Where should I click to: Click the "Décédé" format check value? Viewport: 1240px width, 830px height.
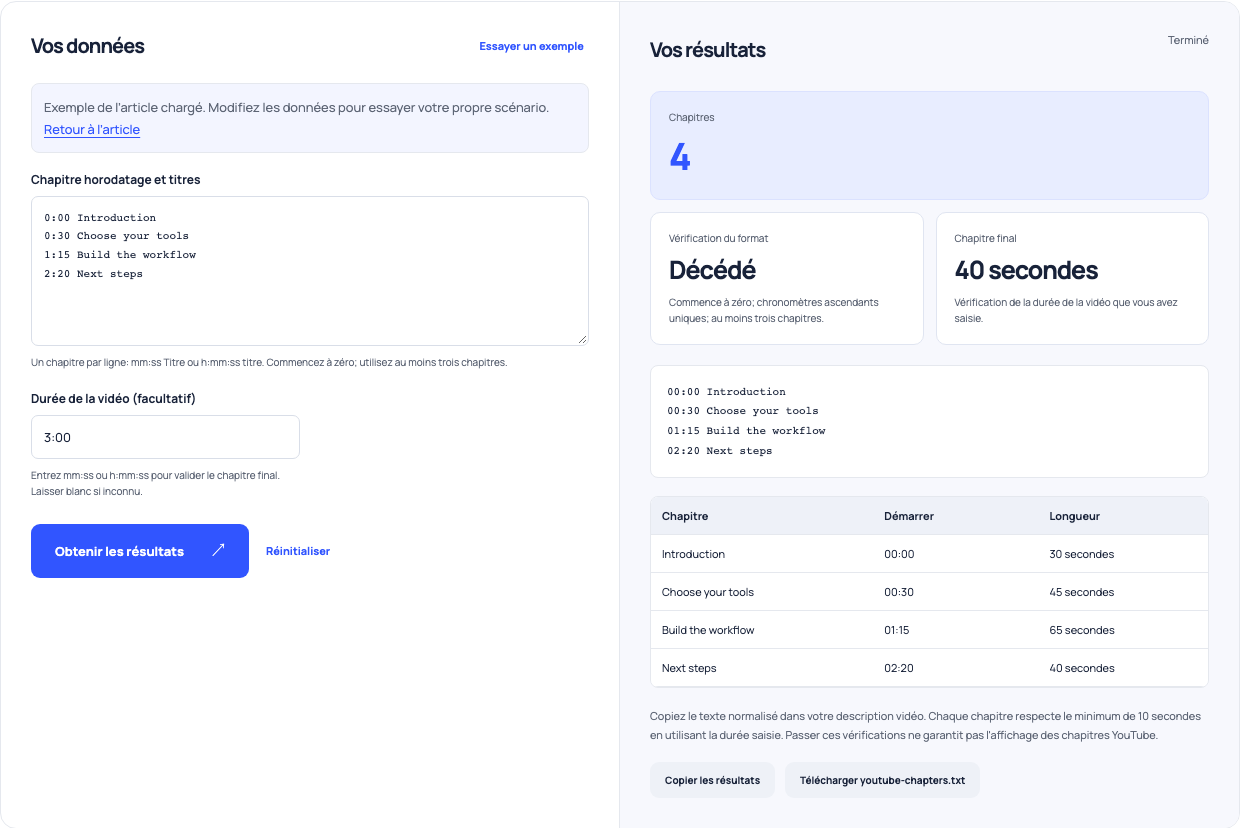click(x=712, y=270)
